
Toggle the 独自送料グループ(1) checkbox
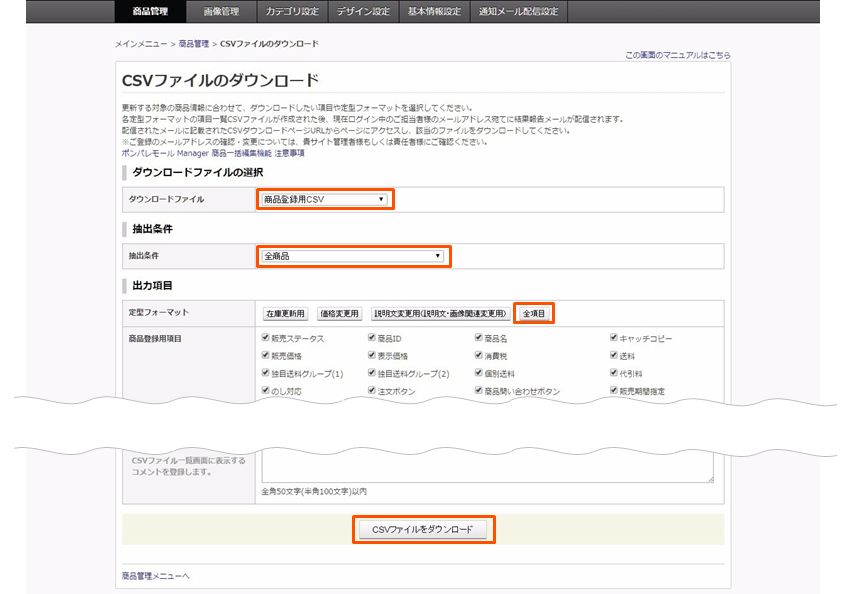click(x=265, y=372)
